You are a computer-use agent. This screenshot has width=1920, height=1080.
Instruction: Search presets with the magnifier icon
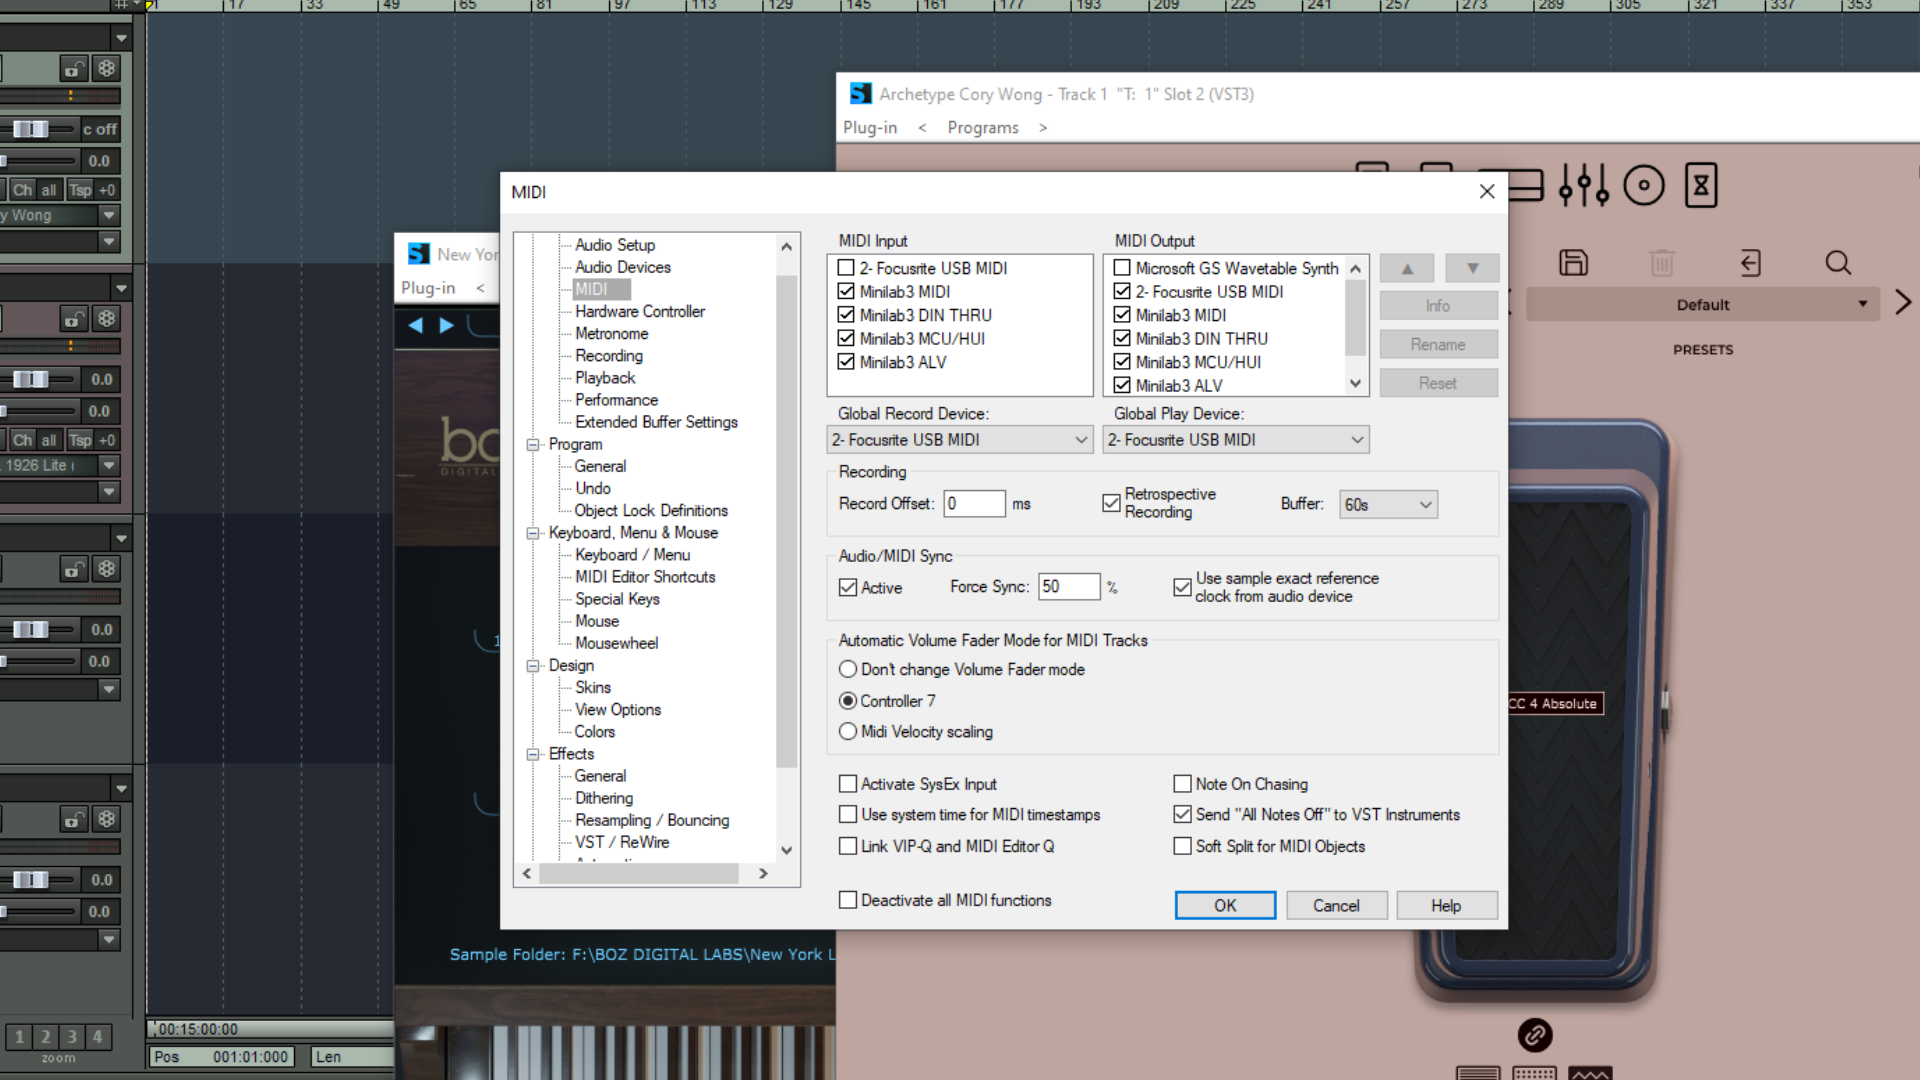[1838, 263]
